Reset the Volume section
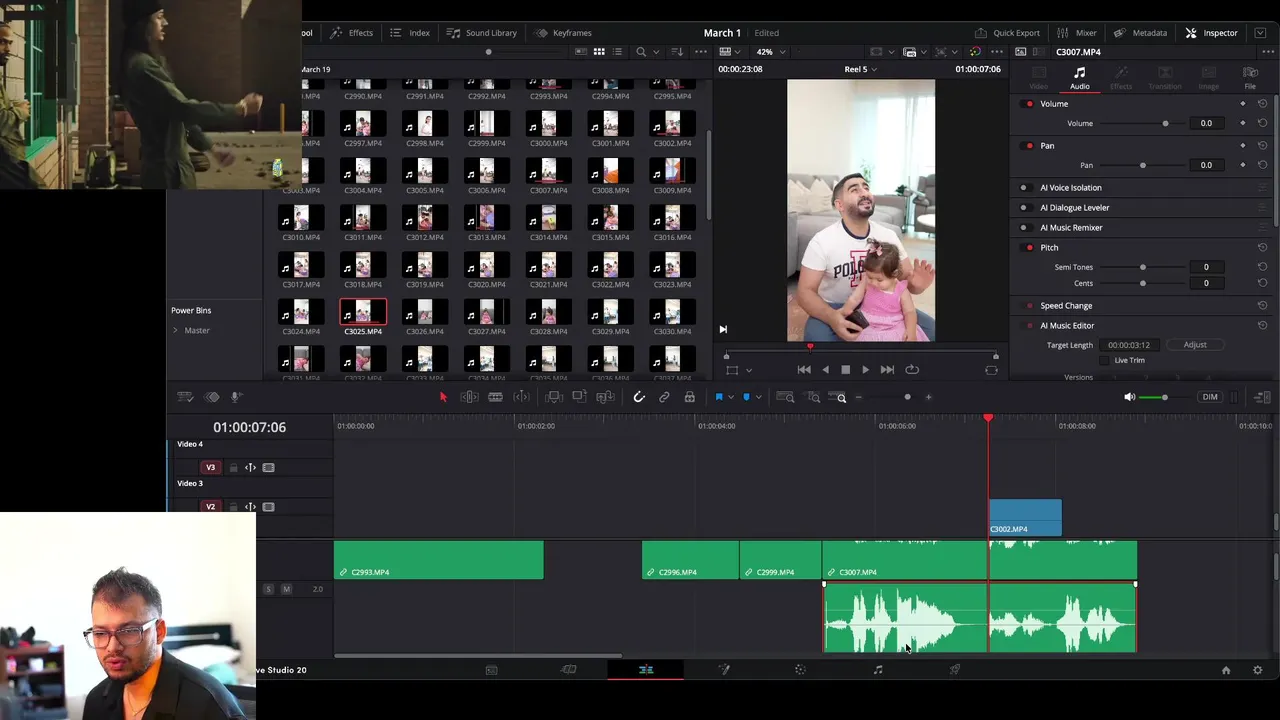This screenshot has height=720, width=1280. tap(1263, 104)
